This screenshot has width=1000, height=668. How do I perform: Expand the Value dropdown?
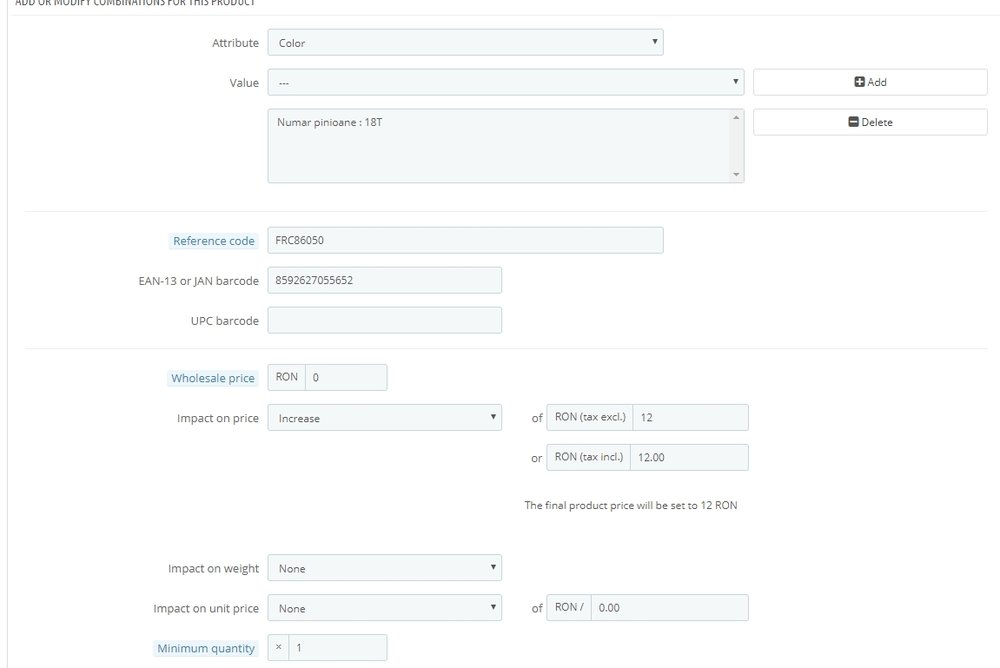[x=505, y=82]
